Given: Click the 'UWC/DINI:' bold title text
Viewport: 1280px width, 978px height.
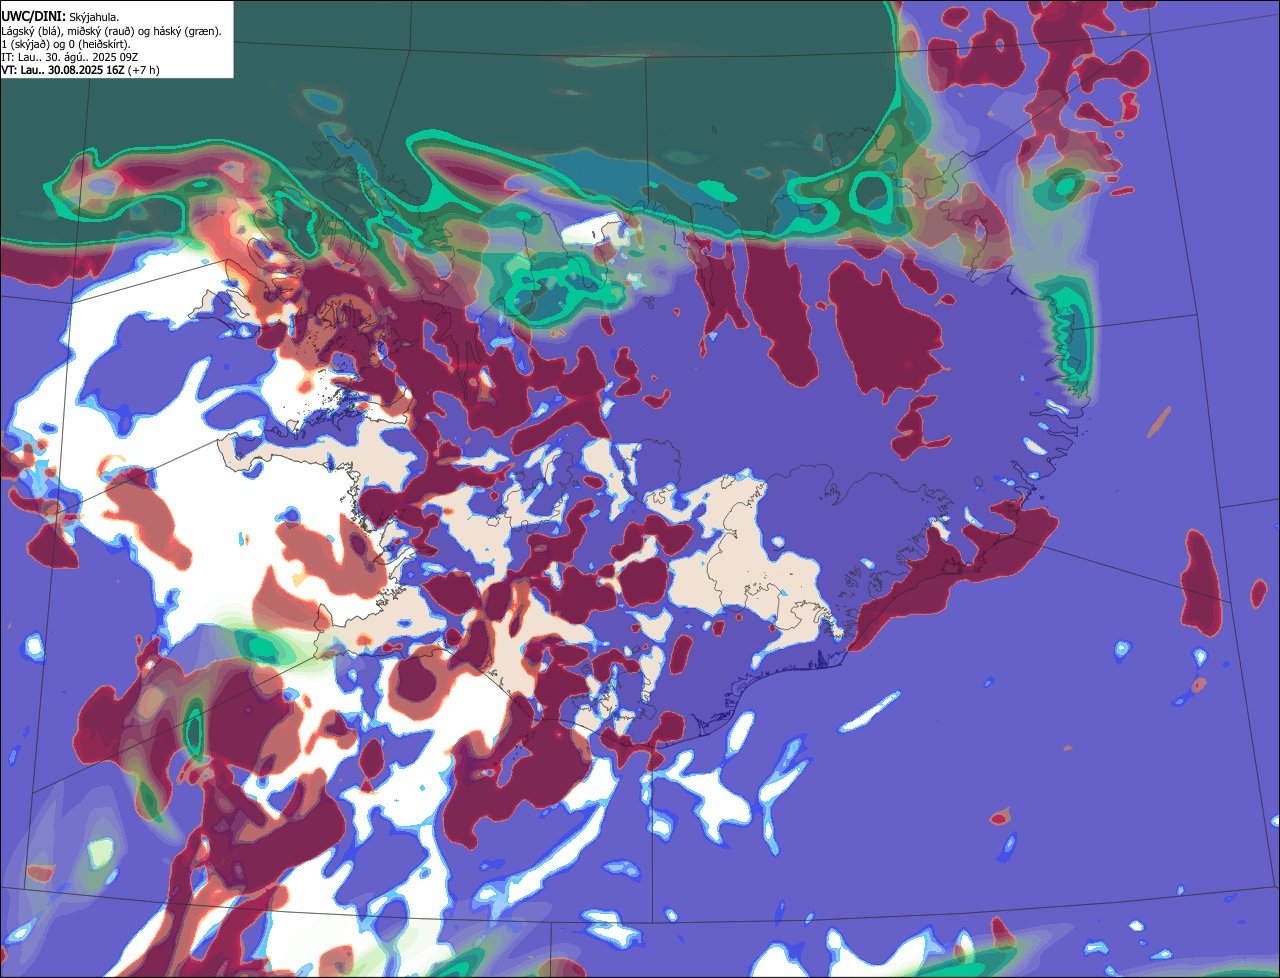Looking at the screenshot, I should pyautogui.click(x=34, y=17).
